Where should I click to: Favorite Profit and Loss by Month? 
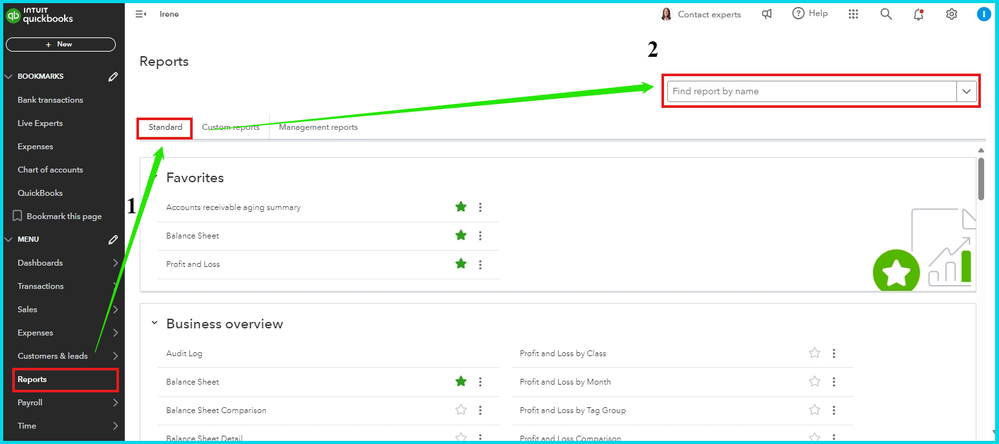pyautogui.click(x=814, y=381)
